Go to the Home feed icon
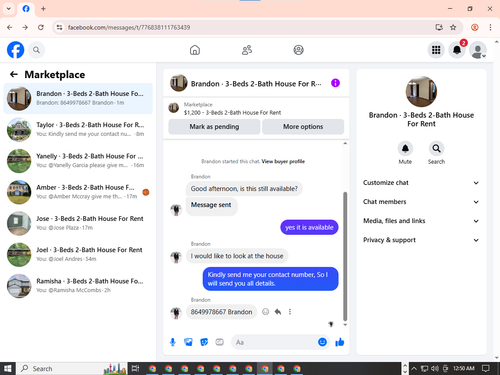 (x=195, y=50)
